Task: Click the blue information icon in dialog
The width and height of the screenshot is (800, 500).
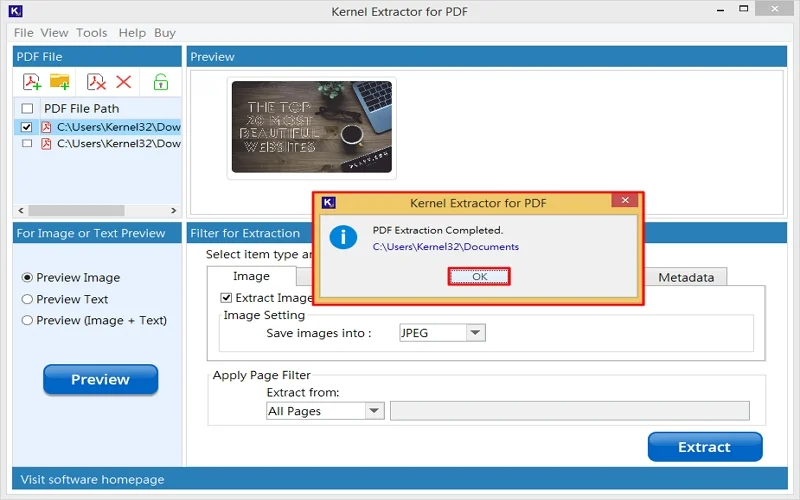Action: pos(343,238)
